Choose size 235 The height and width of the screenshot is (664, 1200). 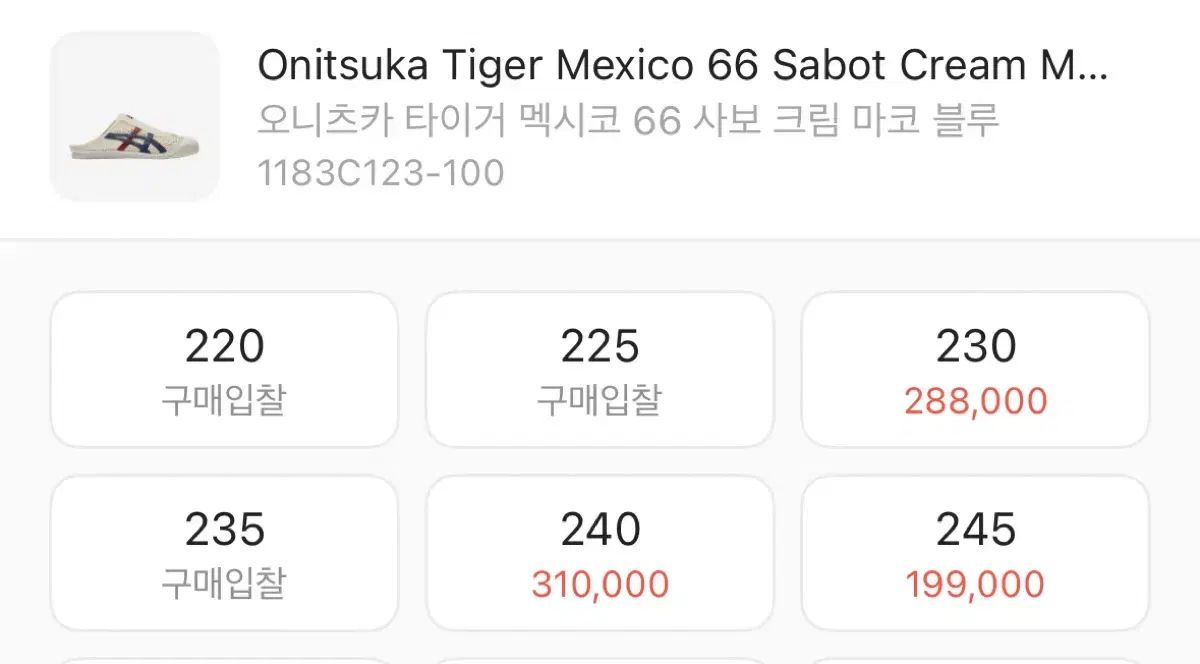[224, 553]
